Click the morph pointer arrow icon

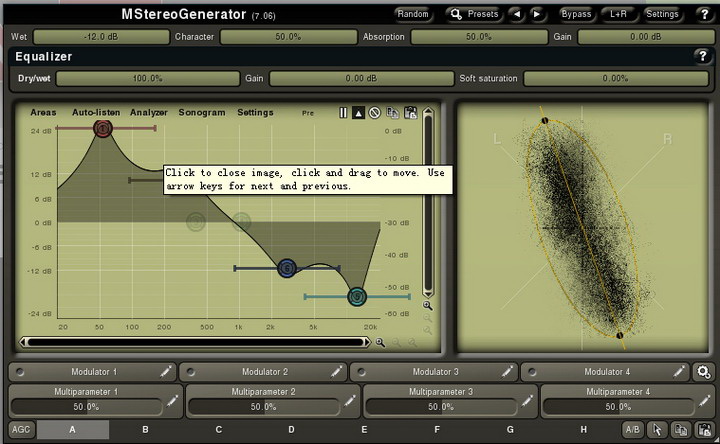point(657,430)
